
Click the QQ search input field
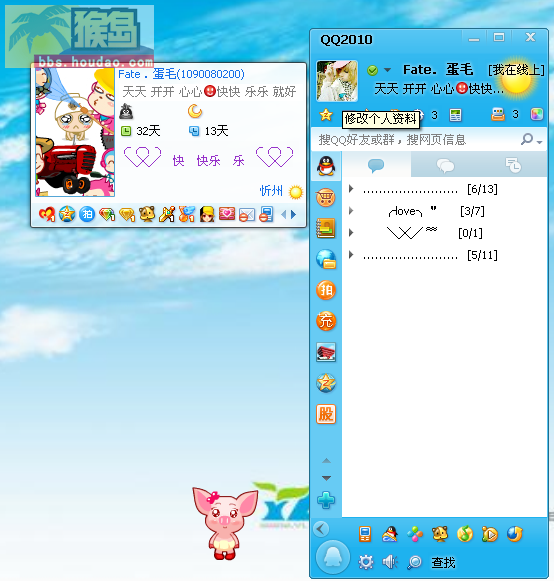[x=415, y=140]
